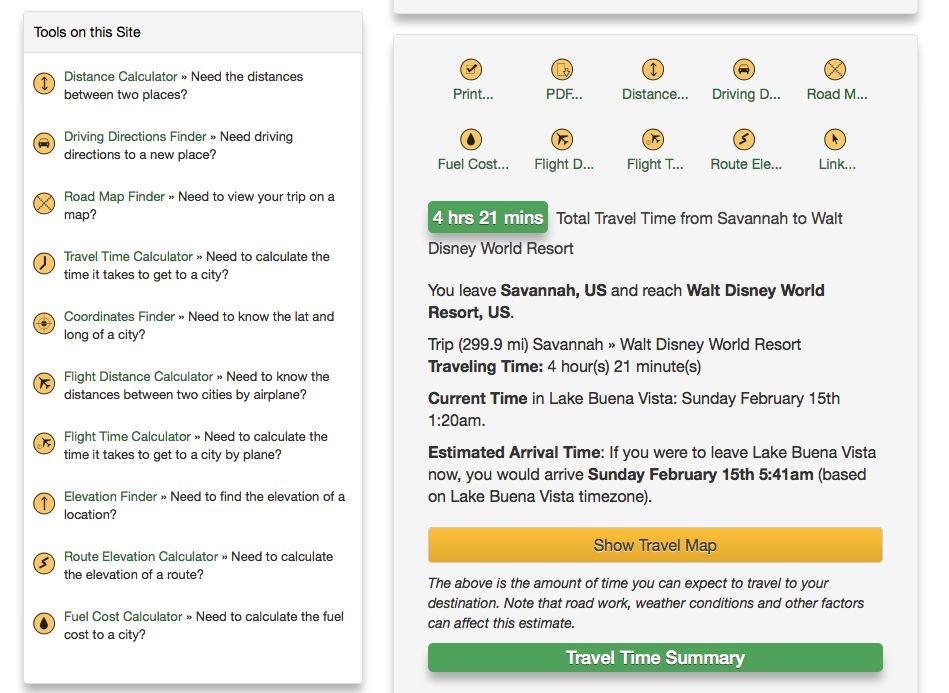Screen dimensions: 949x693
Task: Click the Flight Time plane icon in the results panel
Action: tap(653, 140)
